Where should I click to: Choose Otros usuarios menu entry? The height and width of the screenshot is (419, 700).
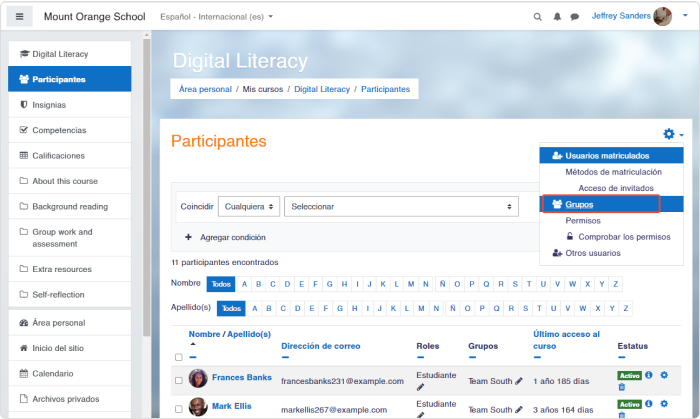[611, 253]
